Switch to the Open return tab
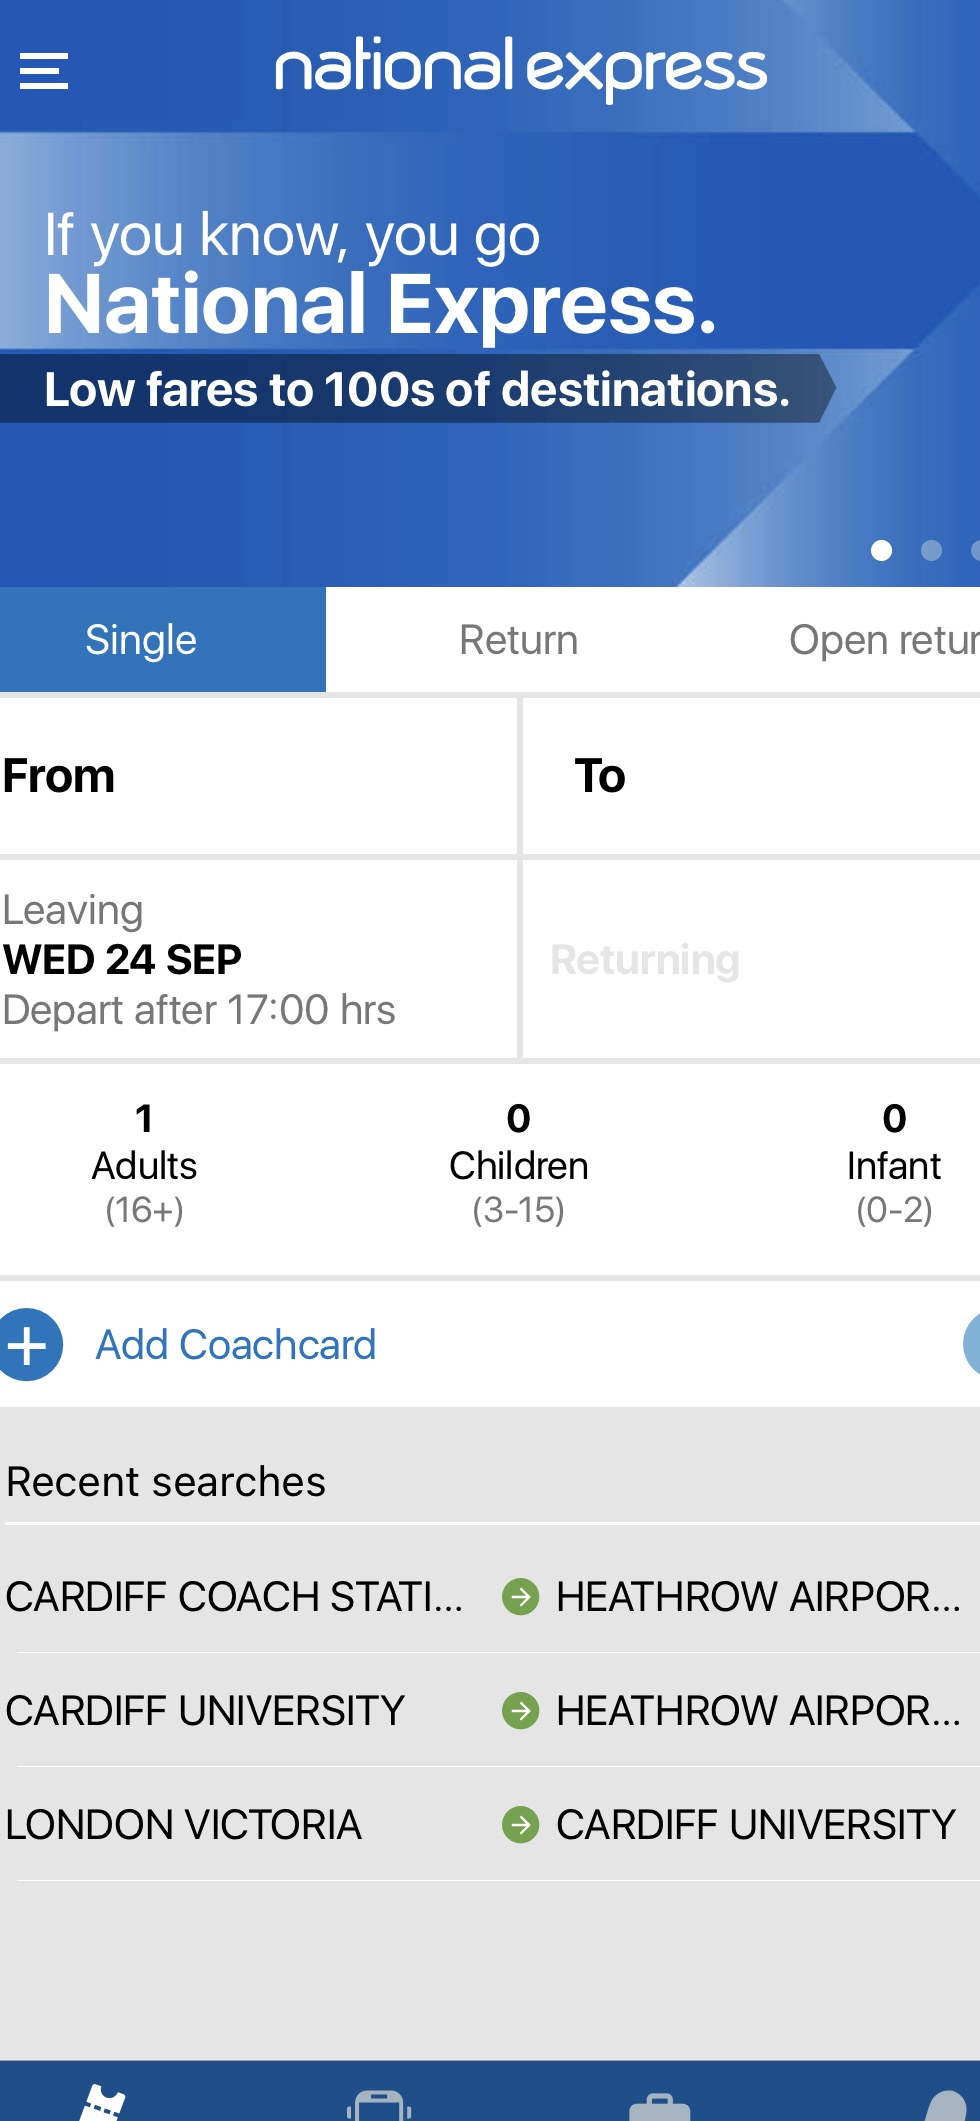Image resolution: width=980 pixels, height=2121 pixels. [x=880, y=640]
